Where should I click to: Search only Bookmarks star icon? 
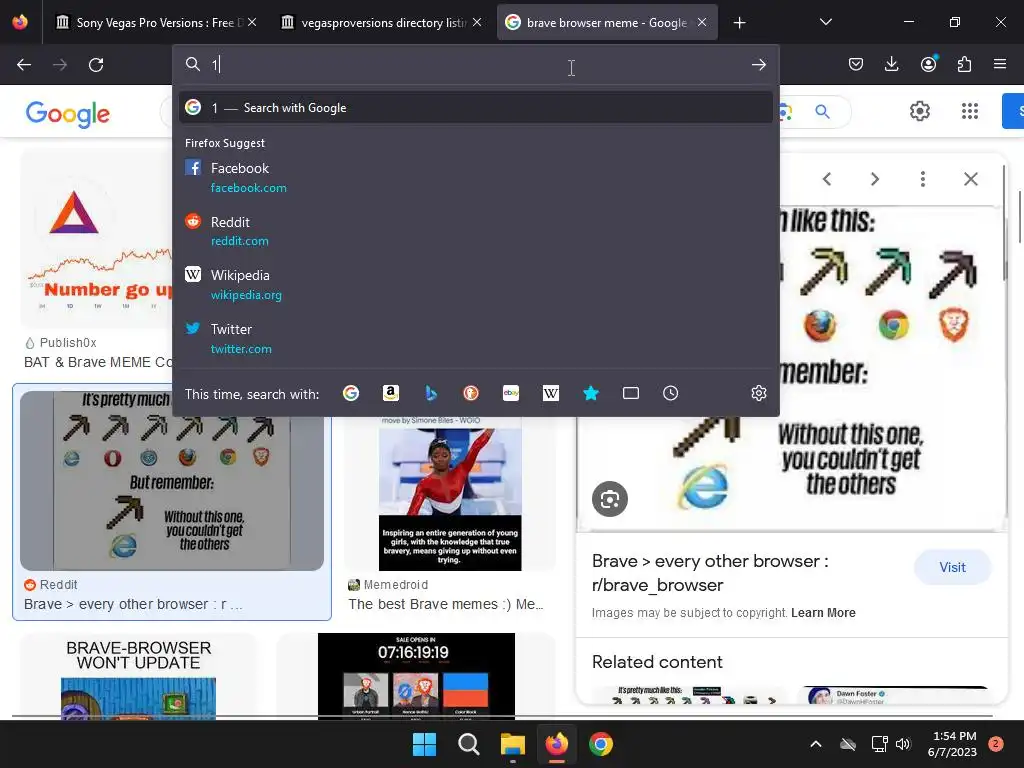[590, 393]
